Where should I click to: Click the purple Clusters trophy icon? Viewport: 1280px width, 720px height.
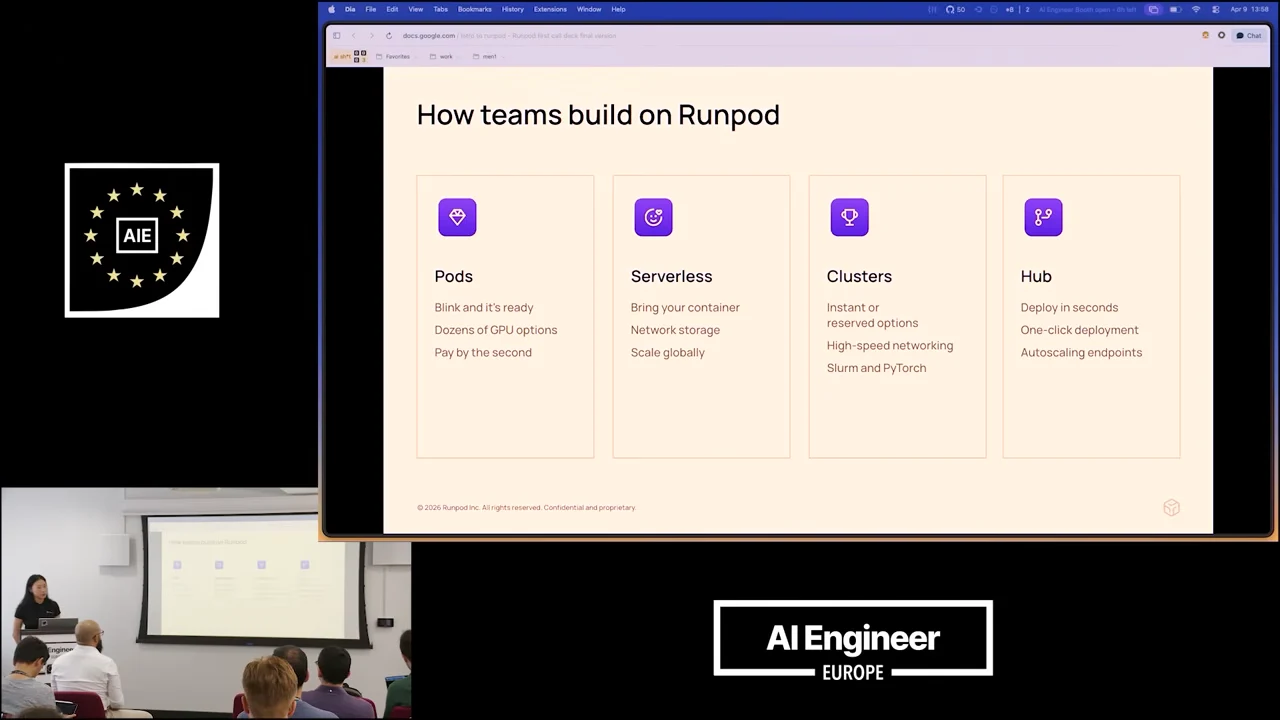(x=849, y=217)
